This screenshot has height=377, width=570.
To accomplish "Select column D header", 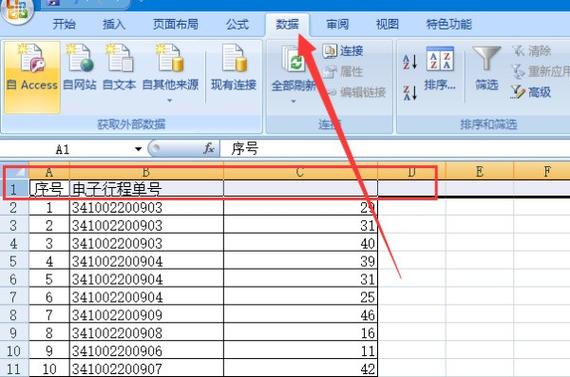I will pyautogui.click(x=412, y=172).
